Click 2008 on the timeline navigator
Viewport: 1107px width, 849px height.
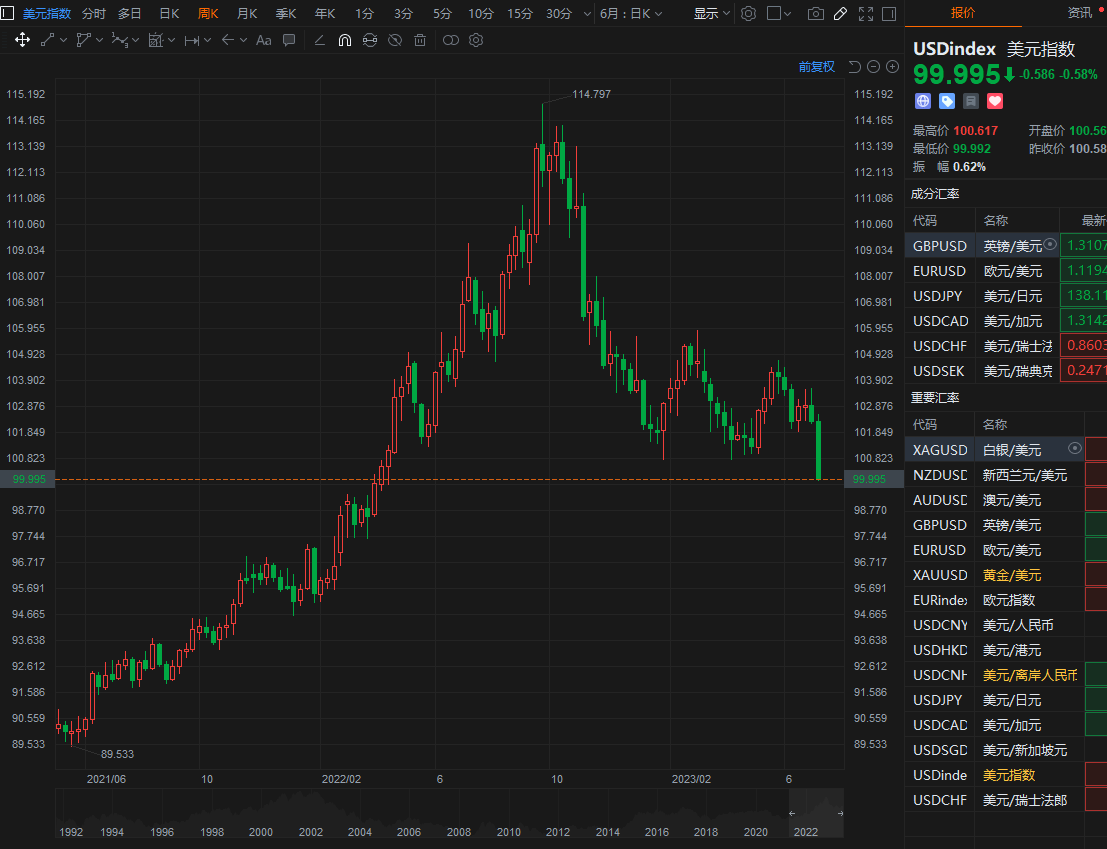(459, 832)
